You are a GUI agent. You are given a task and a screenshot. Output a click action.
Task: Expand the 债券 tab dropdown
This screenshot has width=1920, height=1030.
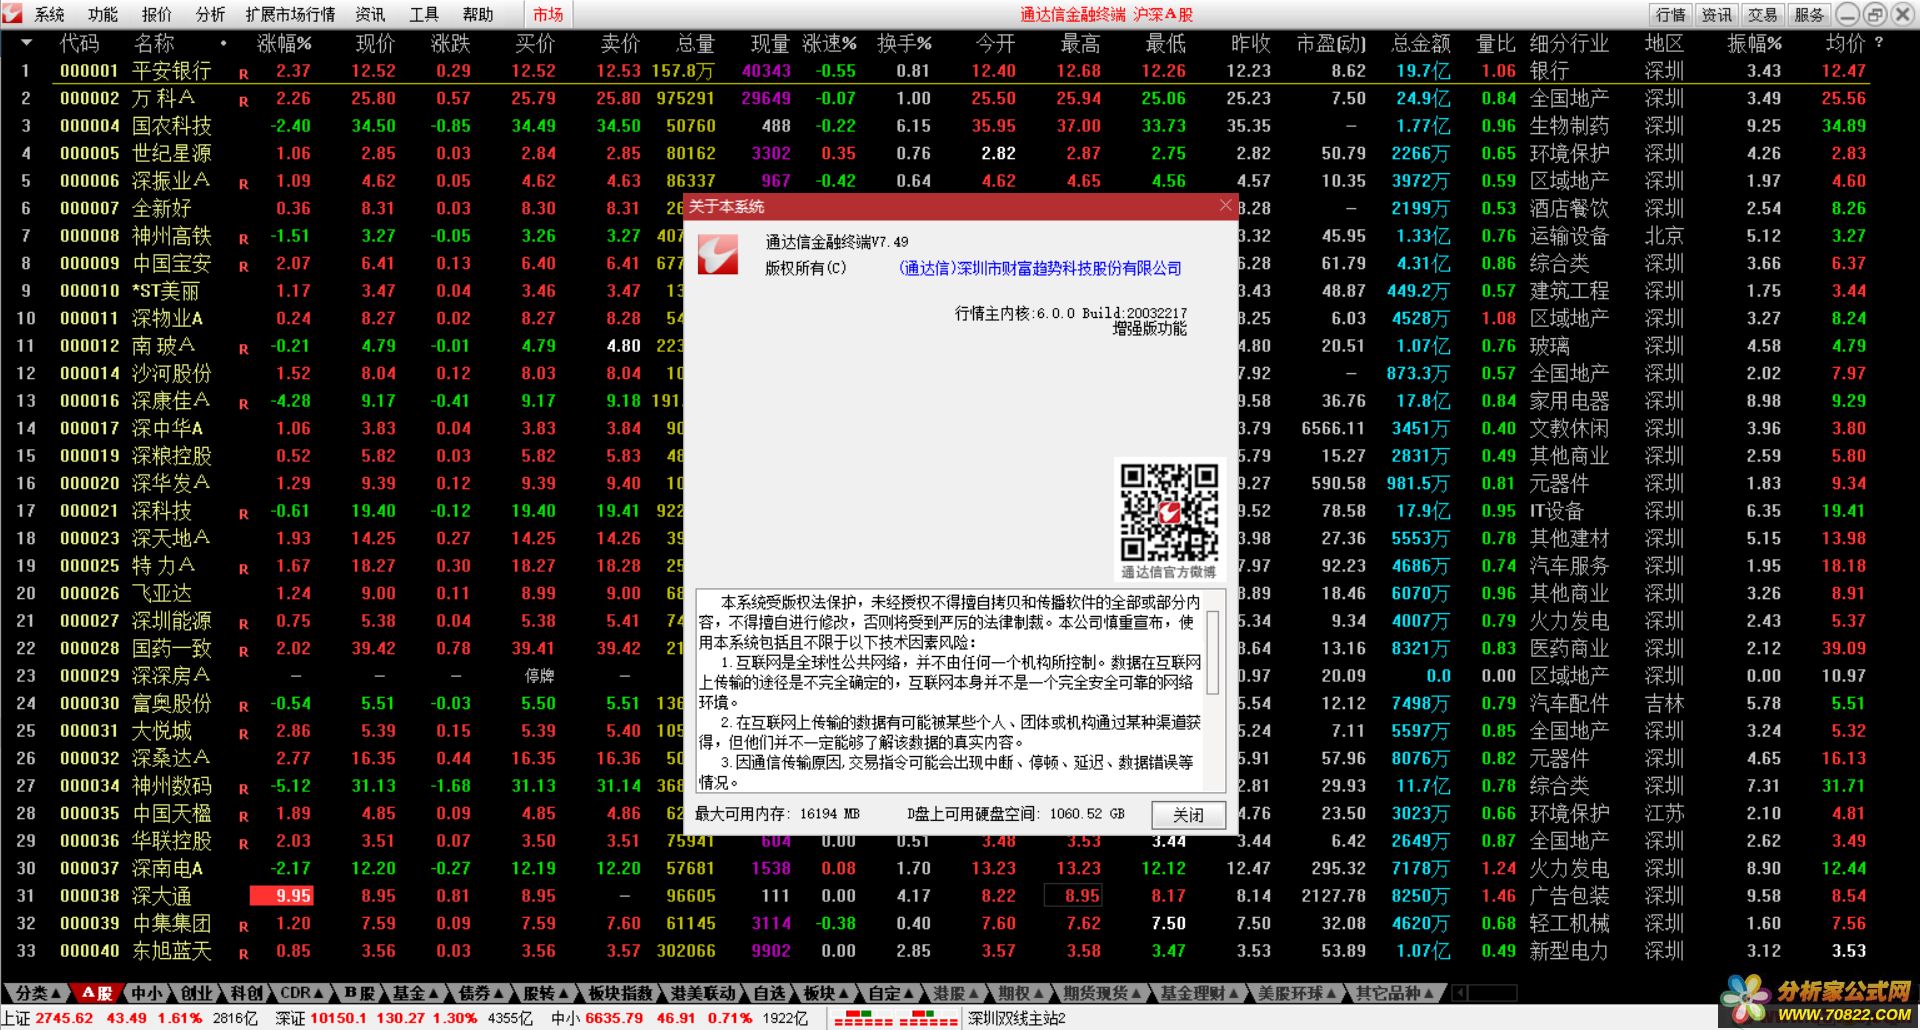pyautogui.click(x=481, y=993)
